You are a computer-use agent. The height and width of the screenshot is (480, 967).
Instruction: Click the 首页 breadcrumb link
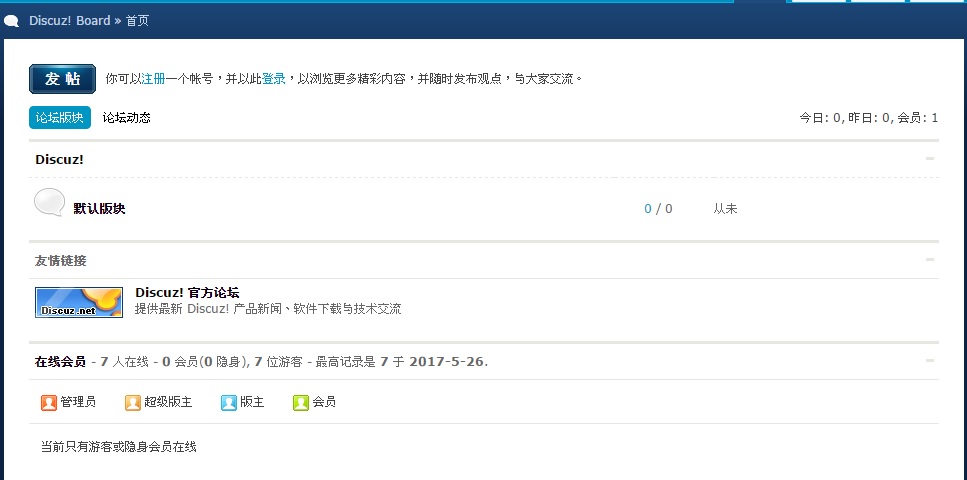click(x=137, y=20)
